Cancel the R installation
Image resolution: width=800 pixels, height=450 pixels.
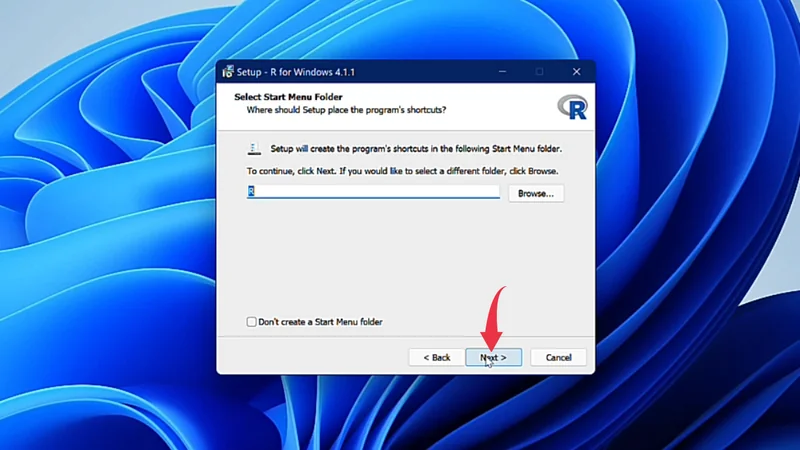558,357
